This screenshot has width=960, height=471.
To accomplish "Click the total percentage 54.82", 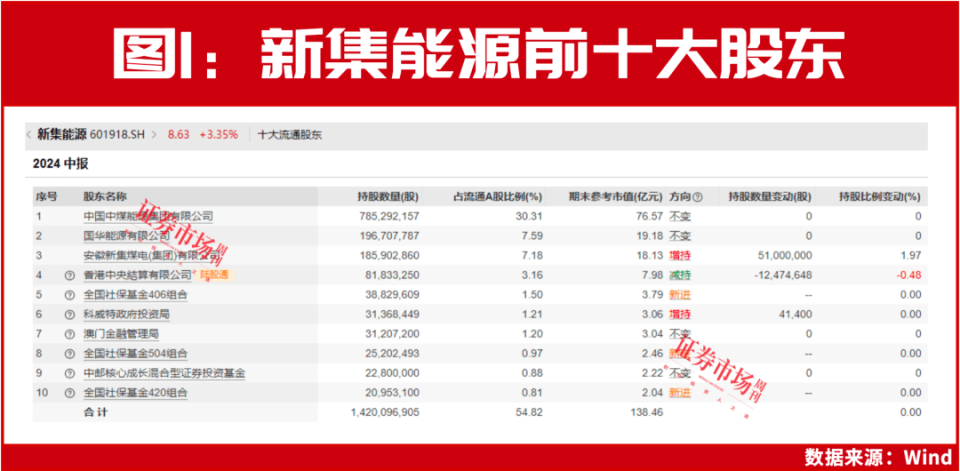I will click(x=531, y=412).
